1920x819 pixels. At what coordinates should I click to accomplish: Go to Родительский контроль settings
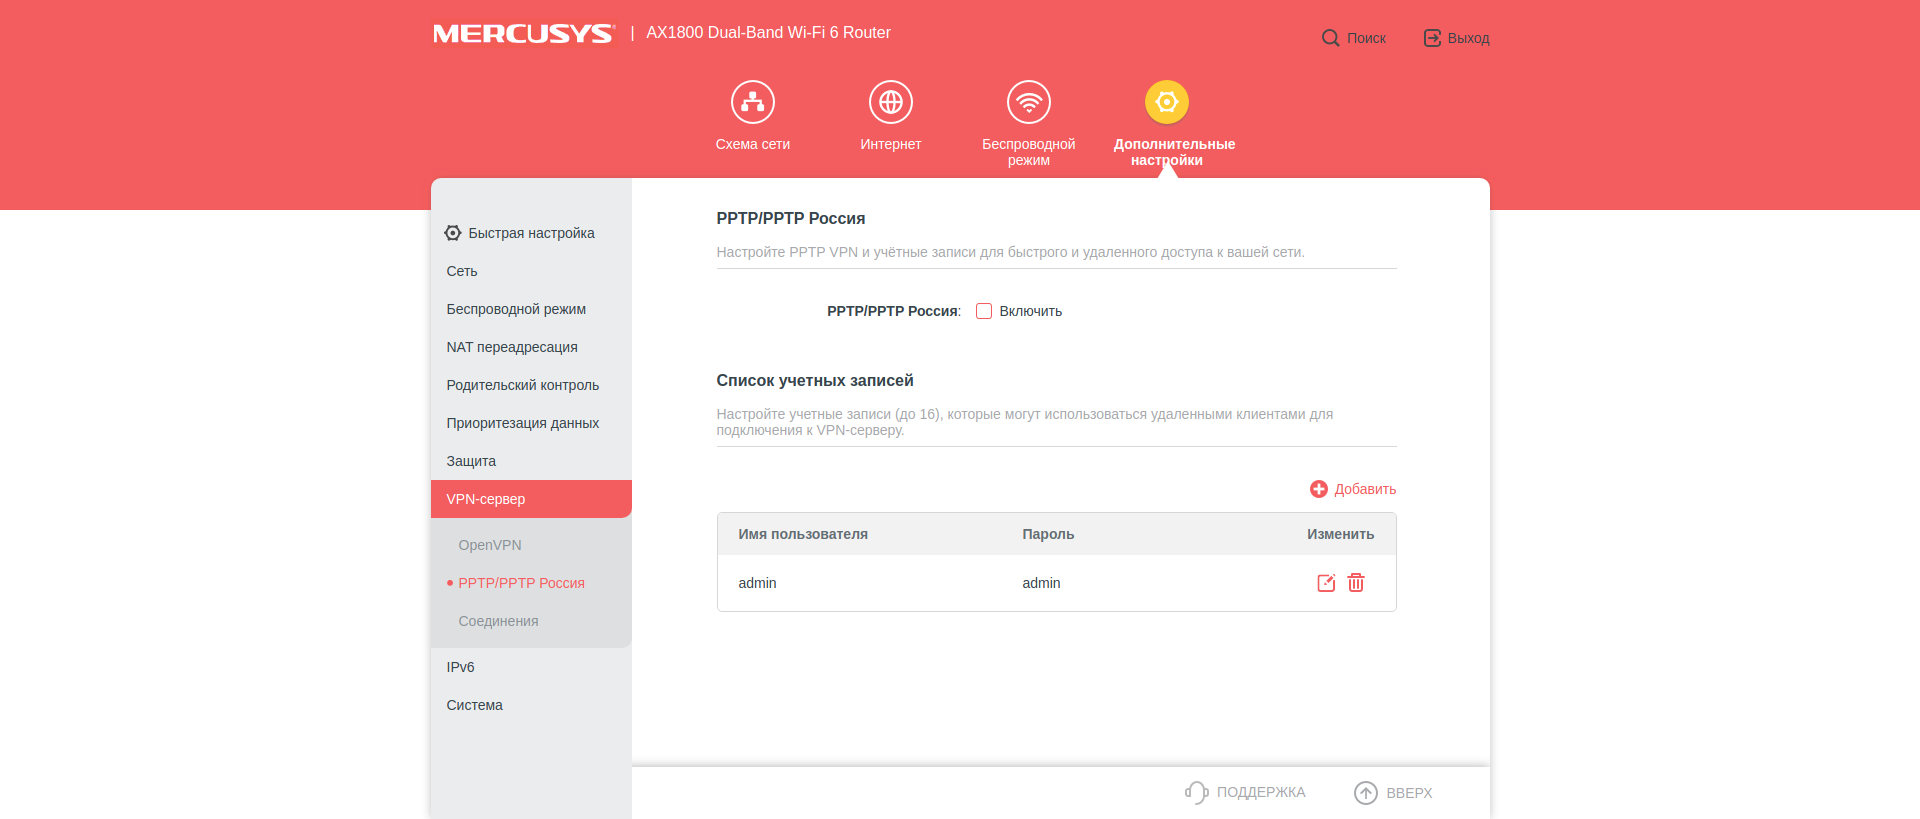(x=522, y=385)
